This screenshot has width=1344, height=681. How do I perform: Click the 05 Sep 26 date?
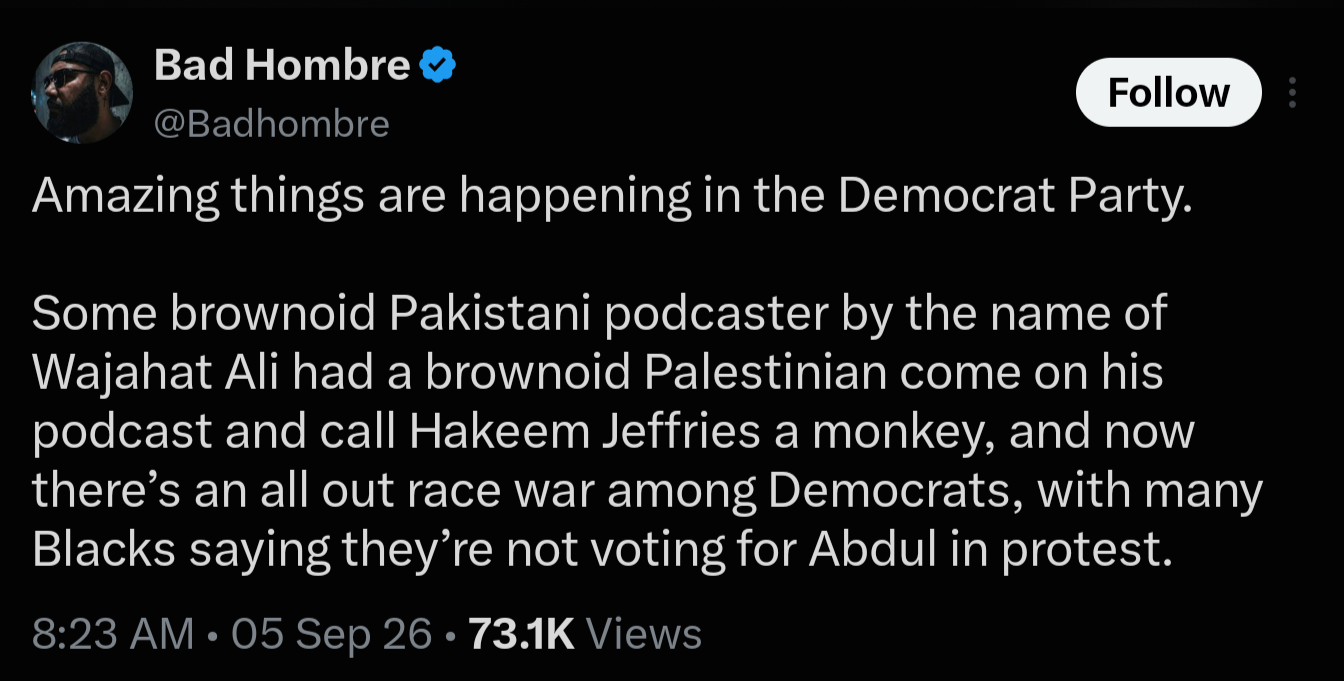click(x=332, y=634)
